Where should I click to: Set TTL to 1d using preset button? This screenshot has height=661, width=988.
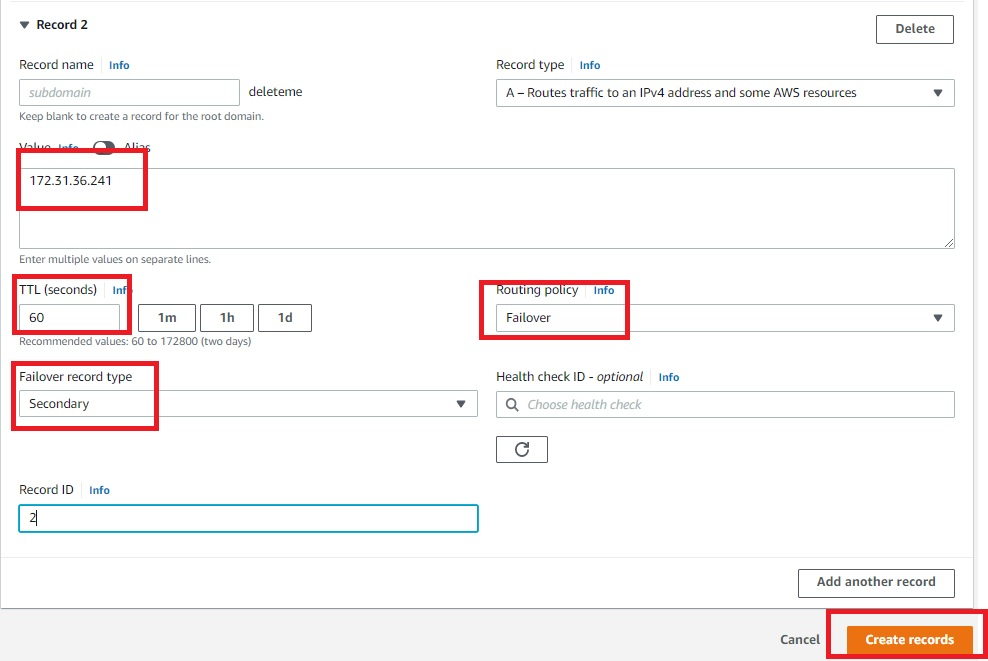tap(287, 317)
